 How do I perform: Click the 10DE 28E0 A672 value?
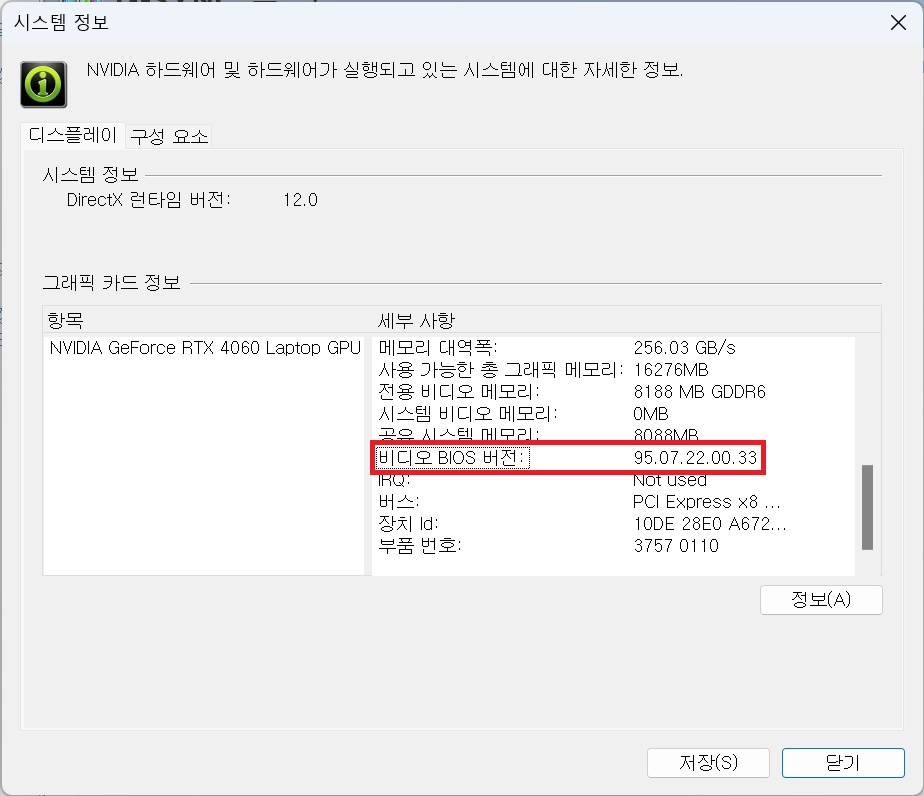[x=710, y=524]
